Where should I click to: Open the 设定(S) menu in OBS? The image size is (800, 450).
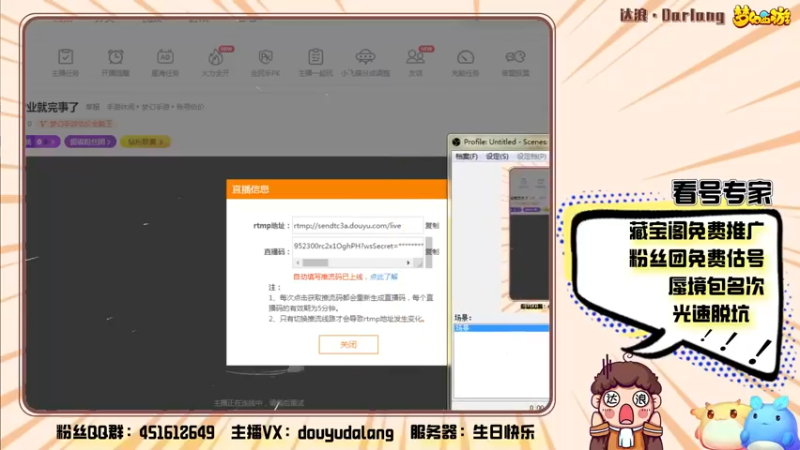coord(497,157)
